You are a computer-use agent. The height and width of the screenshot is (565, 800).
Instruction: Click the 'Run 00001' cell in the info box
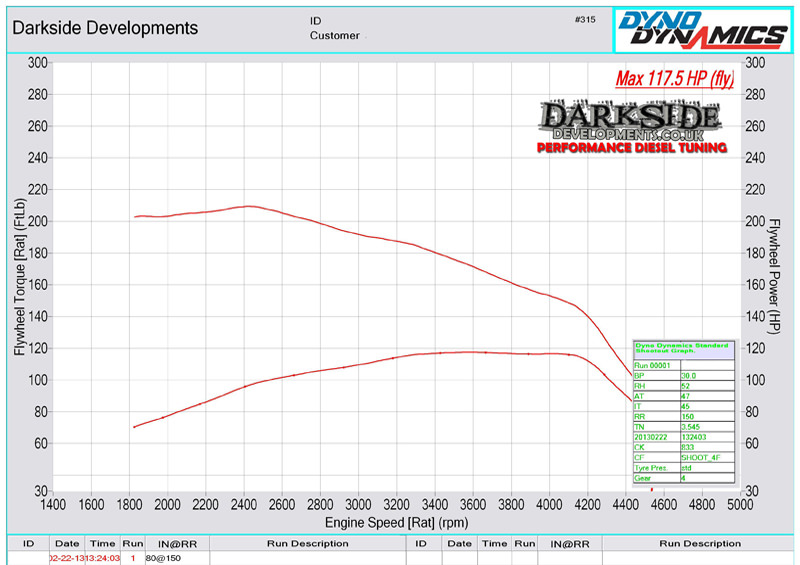pyautogui.click(x=657, y=365)
